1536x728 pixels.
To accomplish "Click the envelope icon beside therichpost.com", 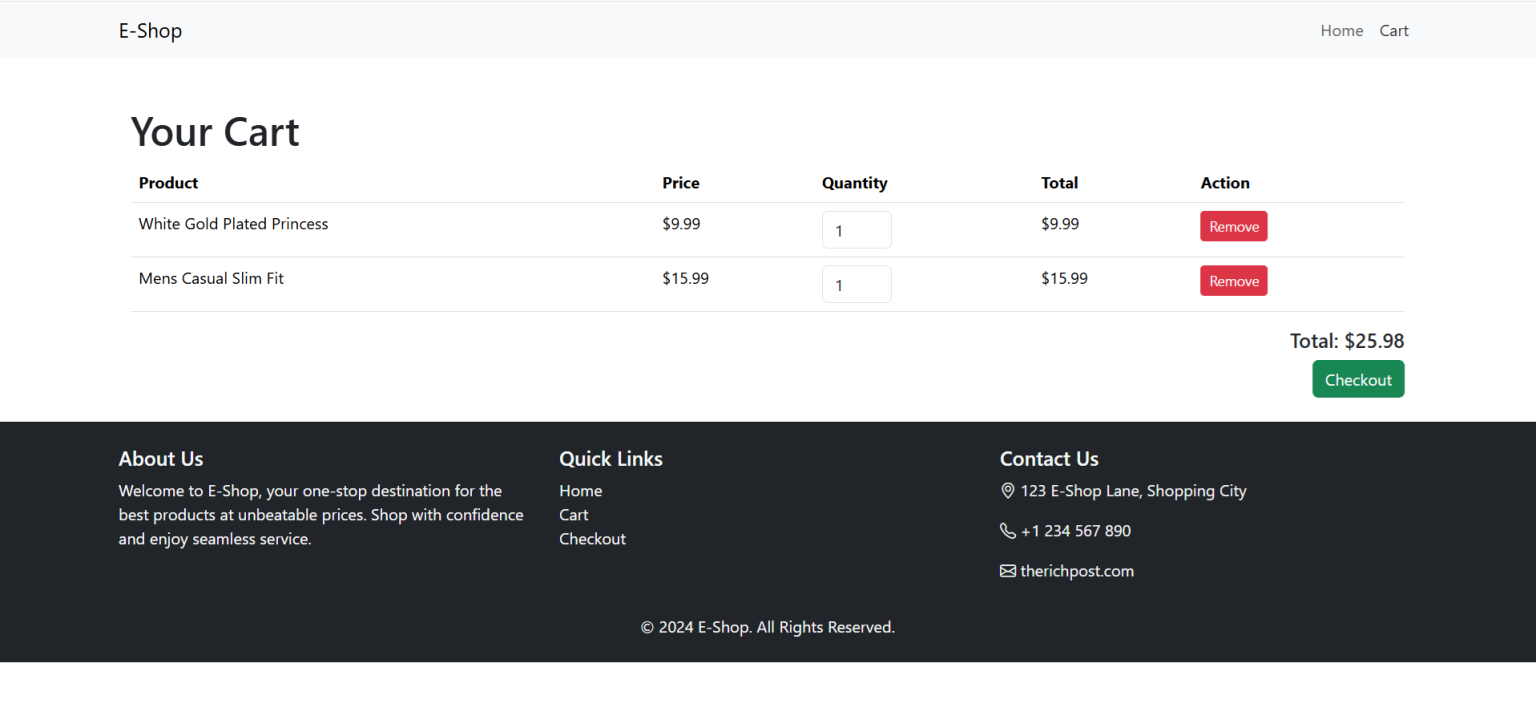I will coord(1008,570).
